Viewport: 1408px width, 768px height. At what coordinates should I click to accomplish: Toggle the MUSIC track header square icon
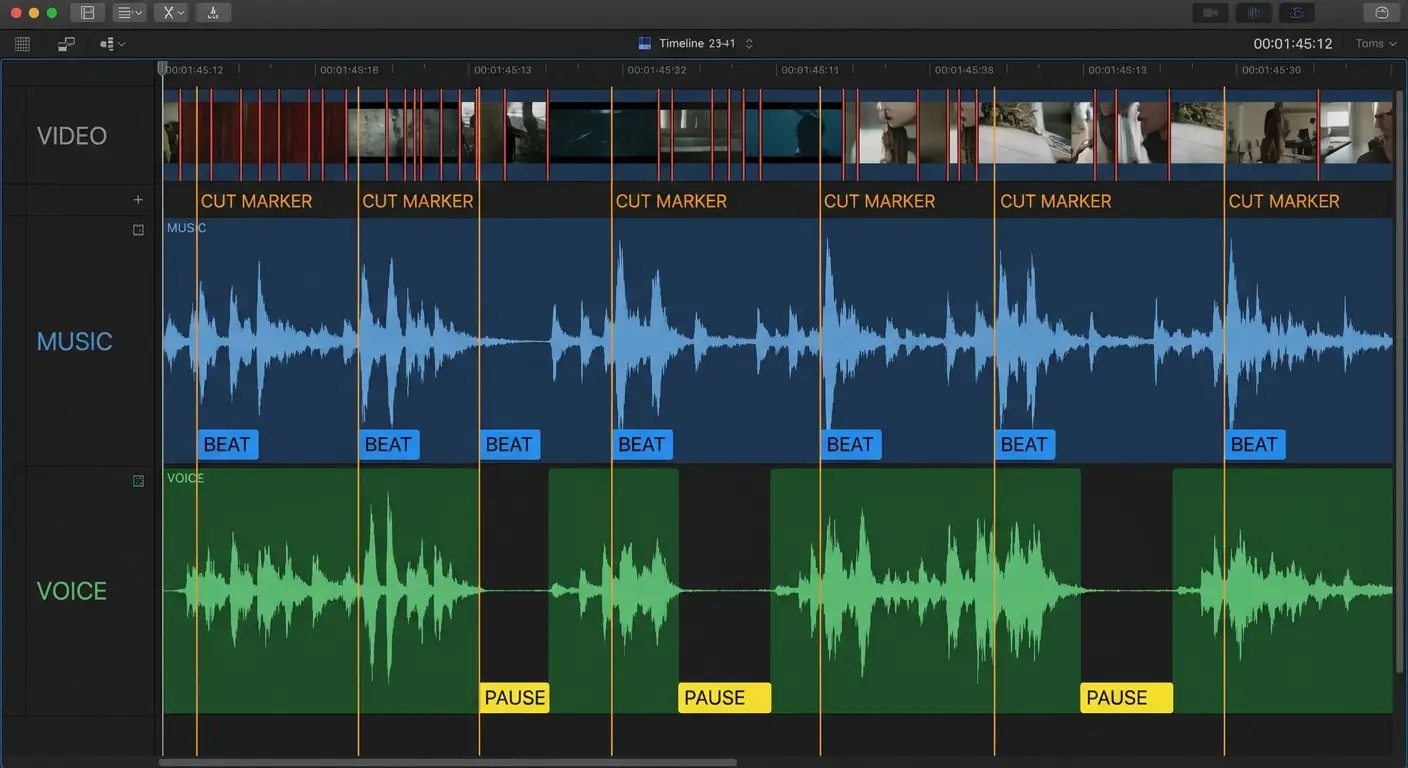tap(138, 231)
